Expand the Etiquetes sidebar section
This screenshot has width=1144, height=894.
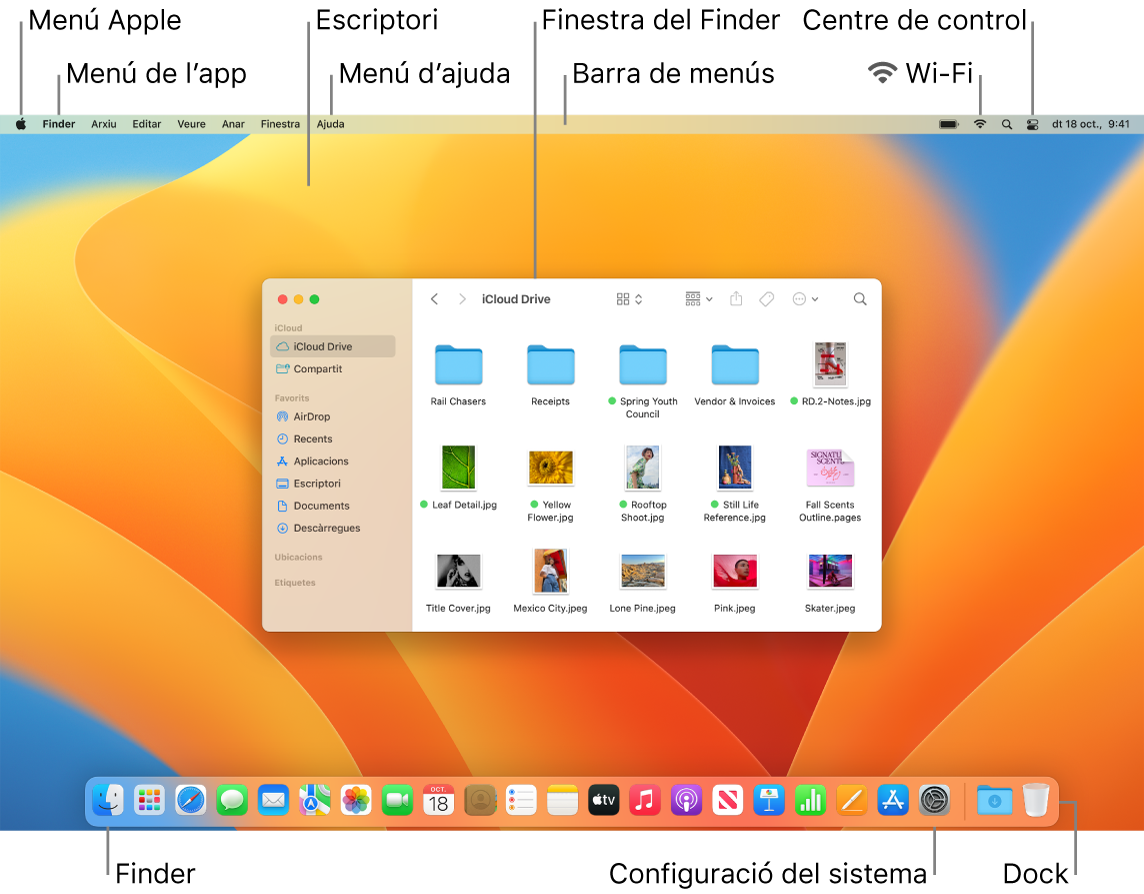click(x=295, y=583)
